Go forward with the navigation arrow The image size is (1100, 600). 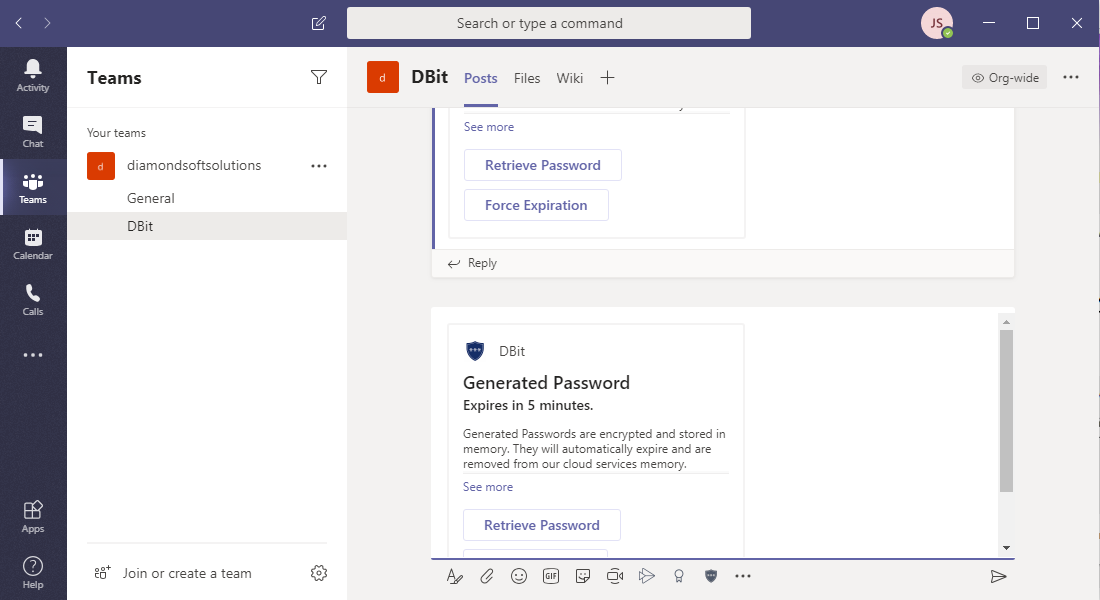pyautogui.click(x=47, y=23)
